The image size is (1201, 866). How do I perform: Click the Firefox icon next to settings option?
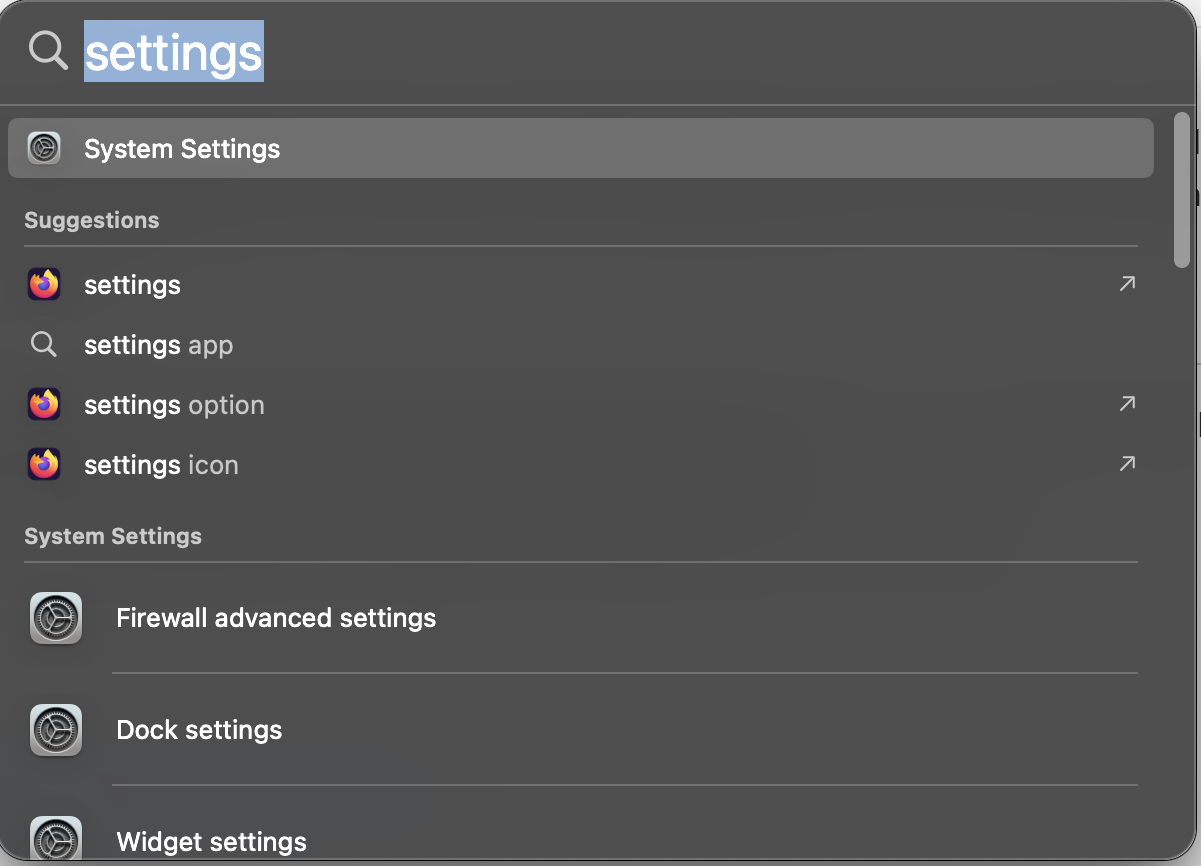pyautogui.click(x=44, y=404)
